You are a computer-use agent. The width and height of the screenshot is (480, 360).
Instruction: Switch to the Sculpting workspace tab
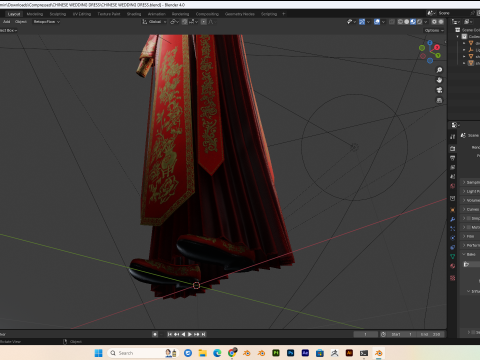click(x=58, y=14)
